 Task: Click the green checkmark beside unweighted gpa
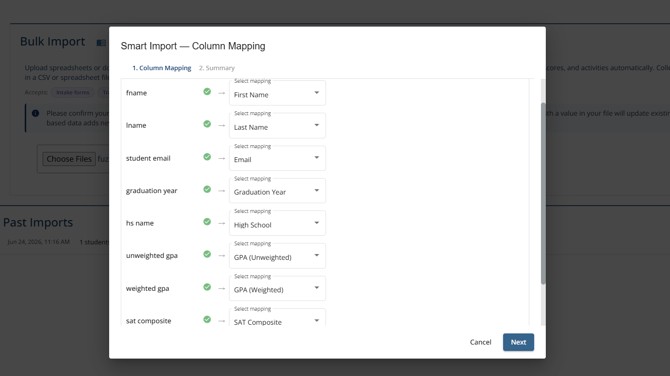207,254
